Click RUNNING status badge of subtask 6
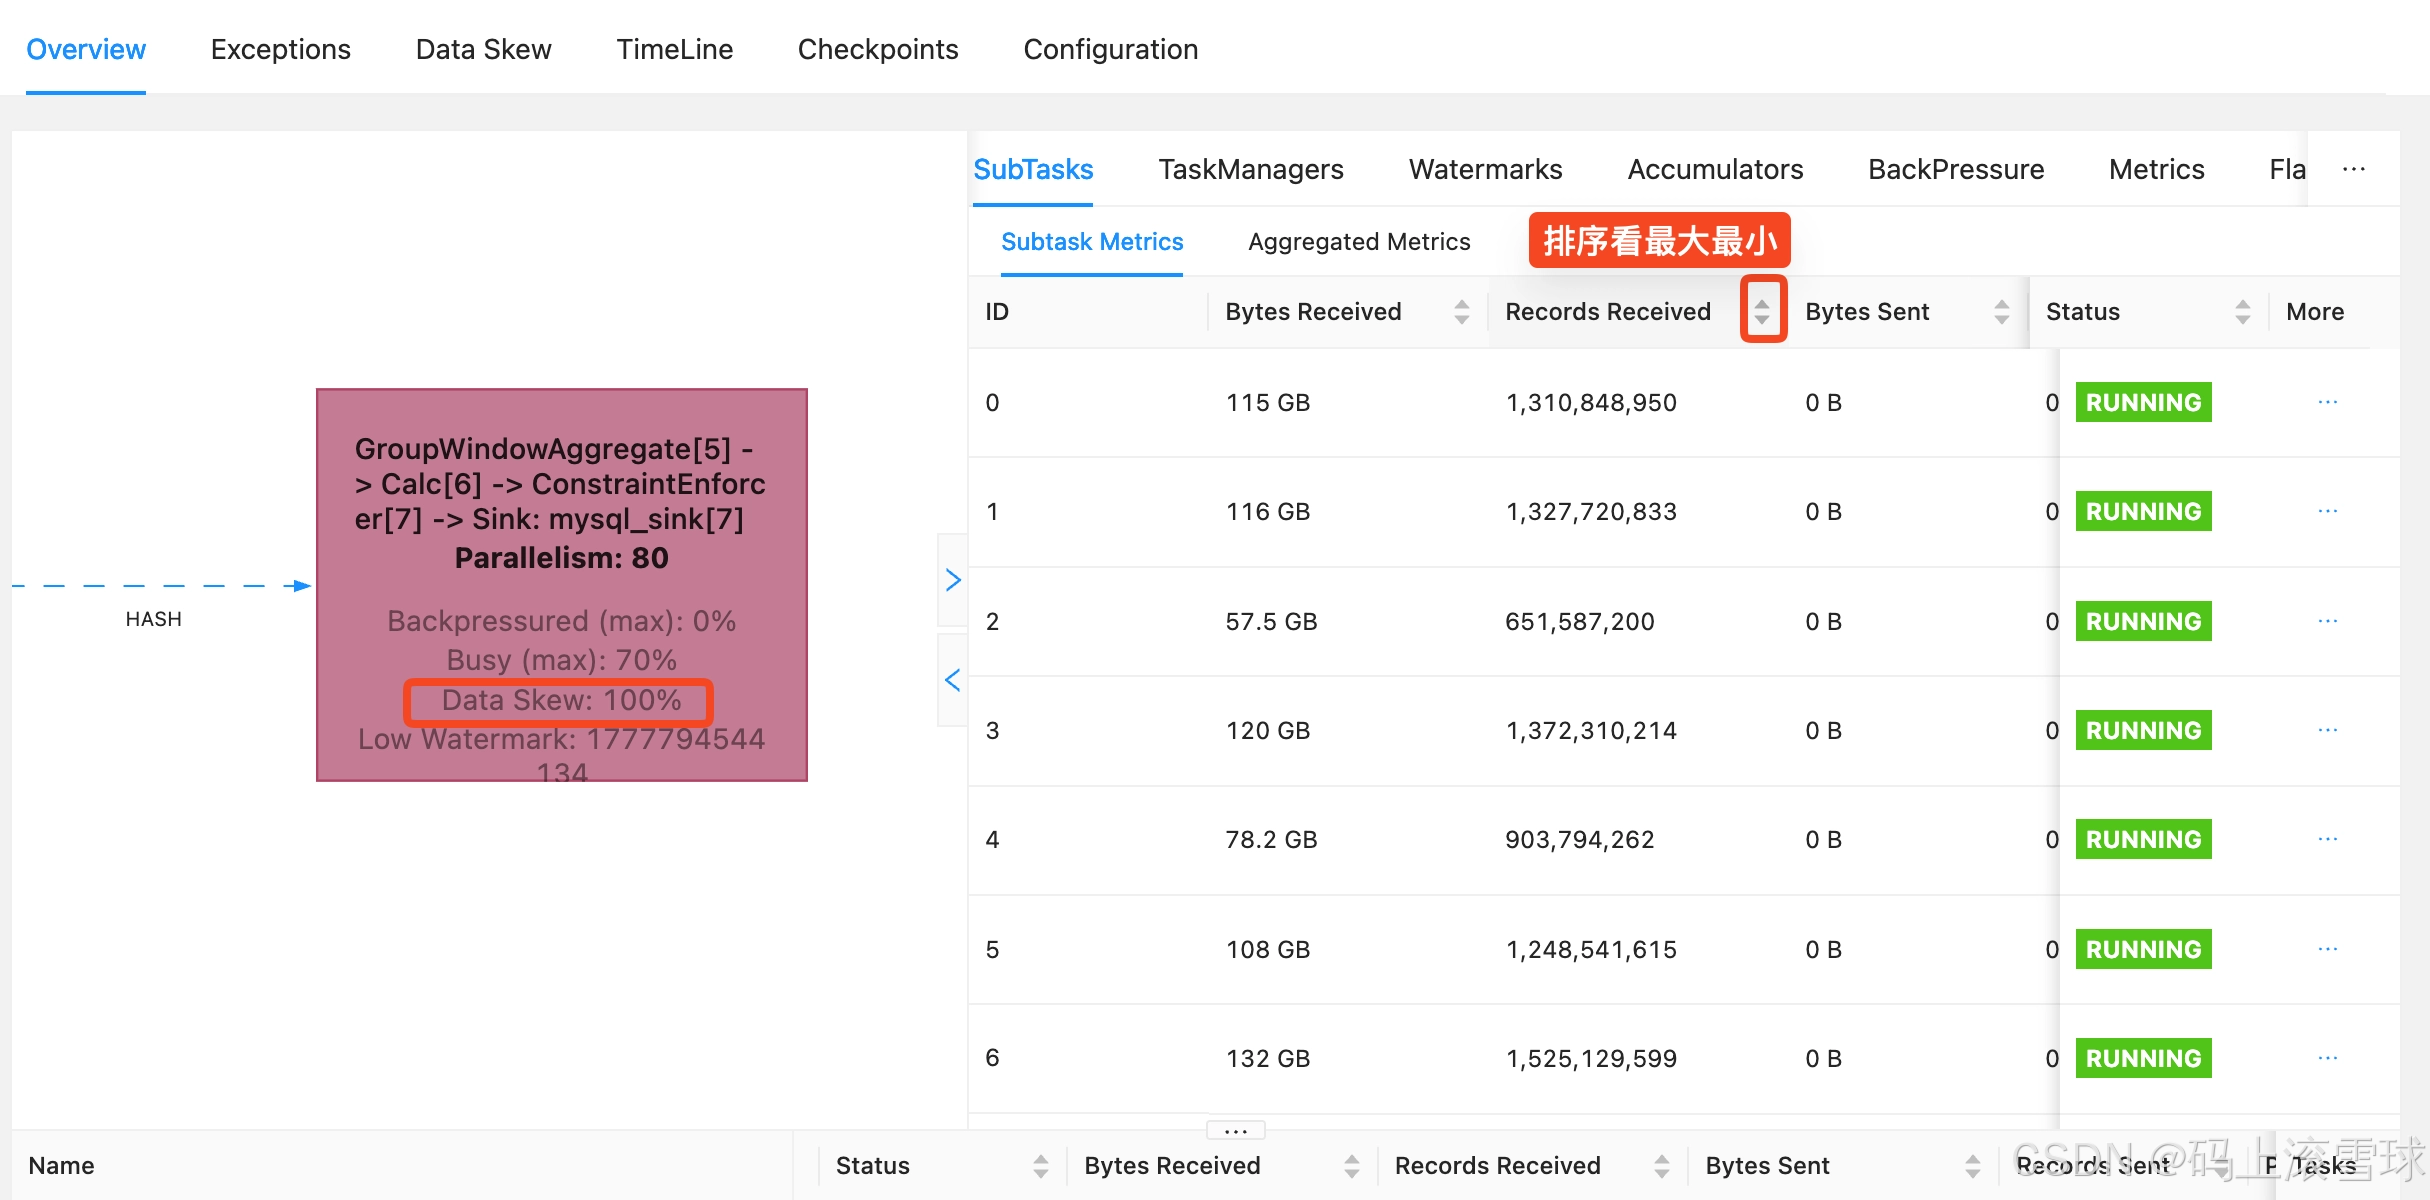The image size is (2430, 1200). pos(2144,1058)
